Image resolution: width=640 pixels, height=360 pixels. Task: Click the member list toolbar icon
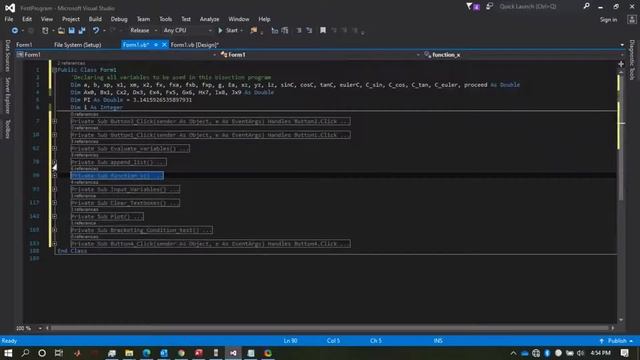coord(275,31)
